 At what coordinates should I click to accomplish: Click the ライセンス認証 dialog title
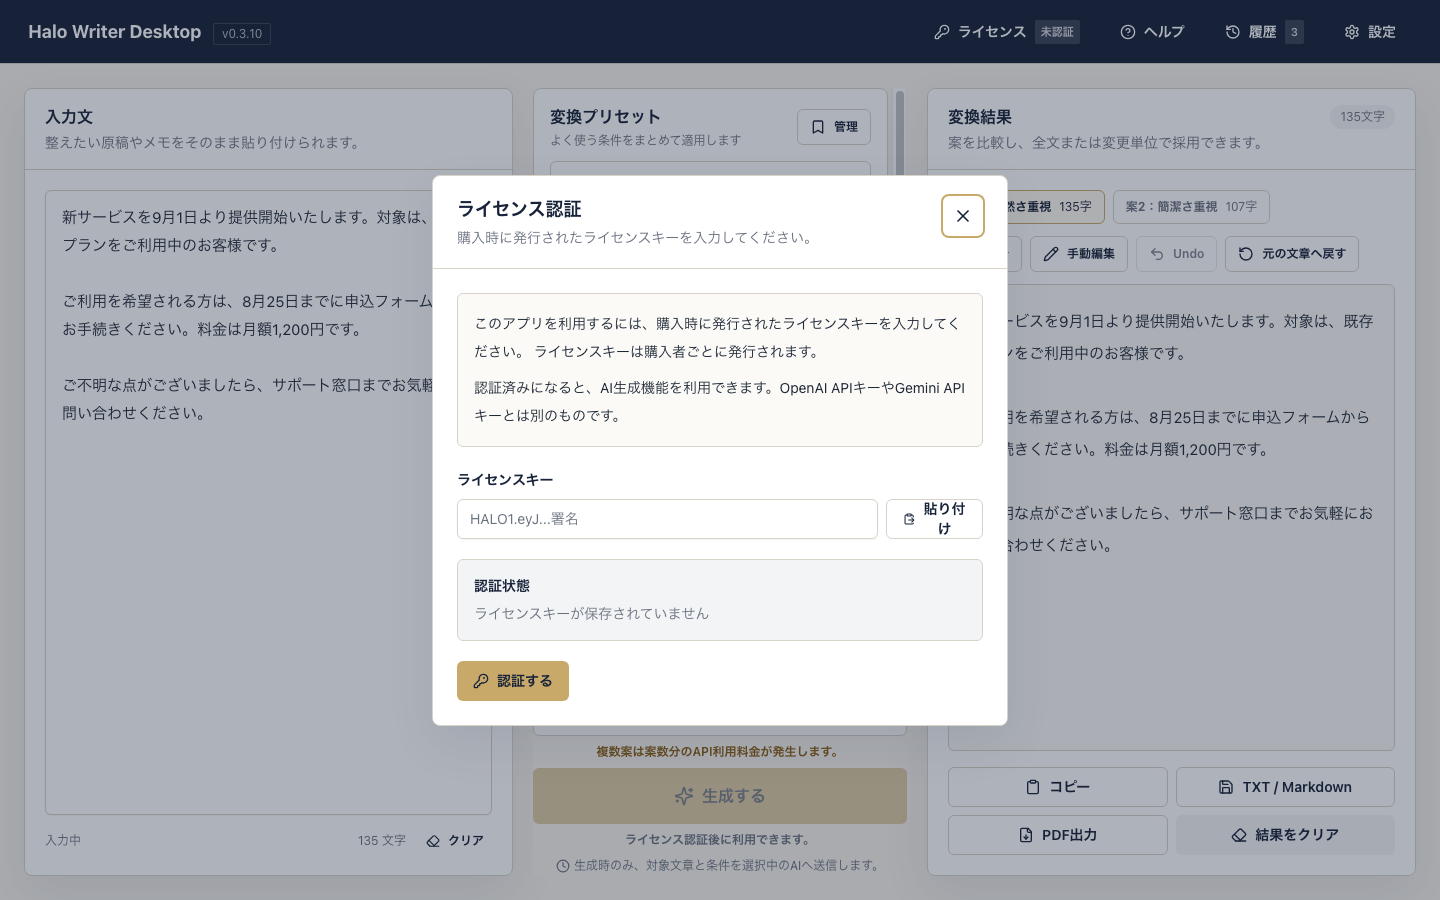519,209
